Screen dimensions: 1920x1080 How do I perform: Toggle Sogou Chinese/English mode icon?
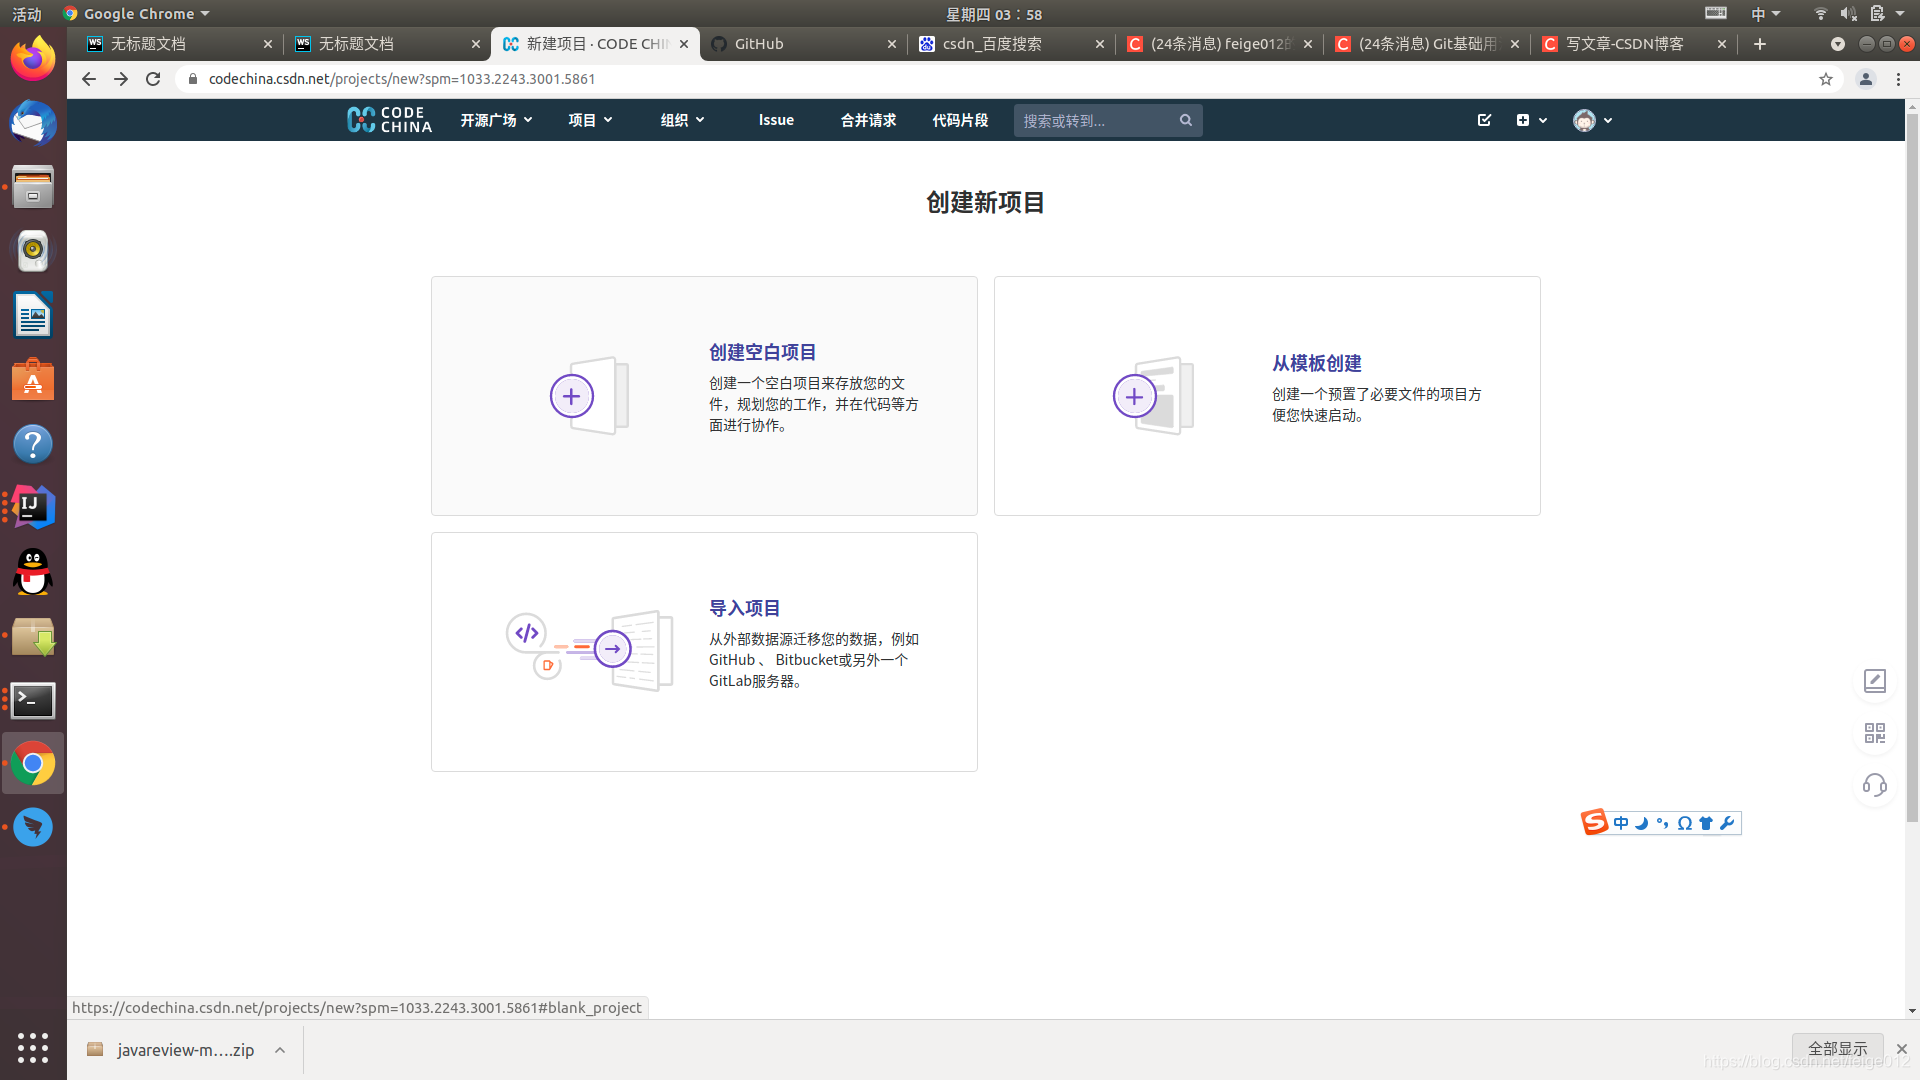click(1621, 823)
